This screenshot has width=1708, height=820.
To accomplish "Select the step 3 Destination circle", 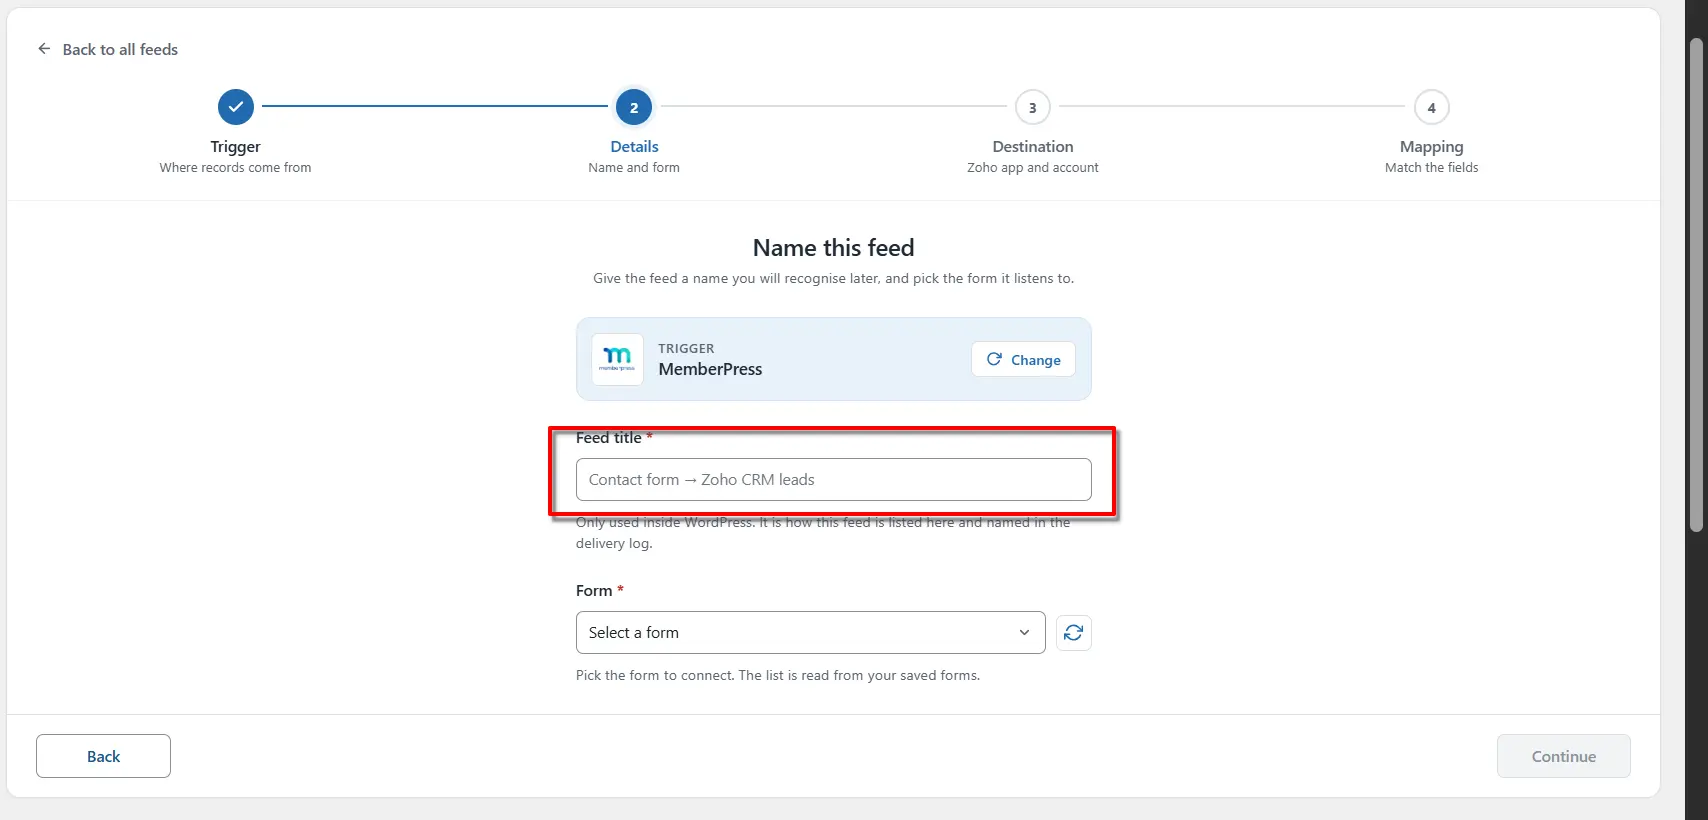I will [x=1033, y=107].
